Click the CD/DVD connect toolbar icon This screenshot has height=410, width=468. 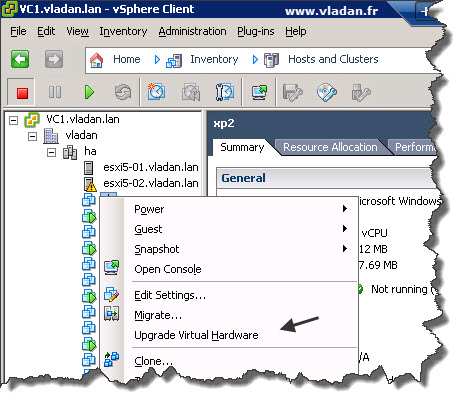(327, 92)
